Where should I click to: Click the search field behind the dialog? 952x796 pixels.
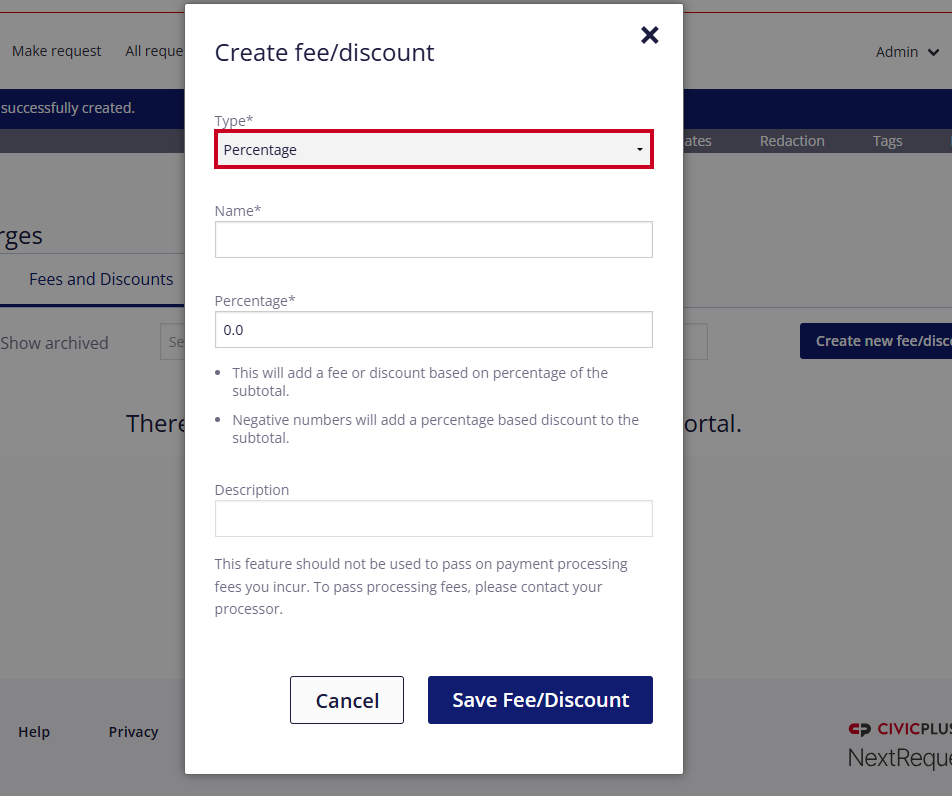pos(172,342)
